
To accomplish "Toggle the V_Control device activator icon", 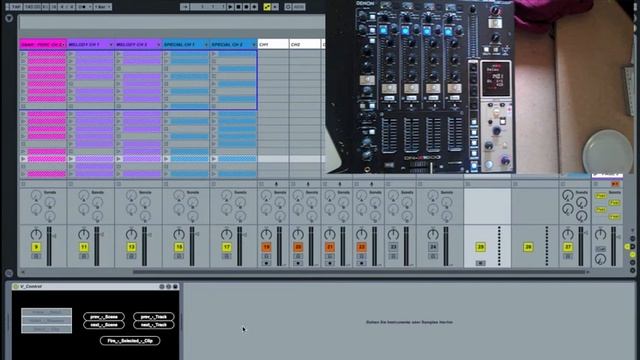I will coord(16,287).
